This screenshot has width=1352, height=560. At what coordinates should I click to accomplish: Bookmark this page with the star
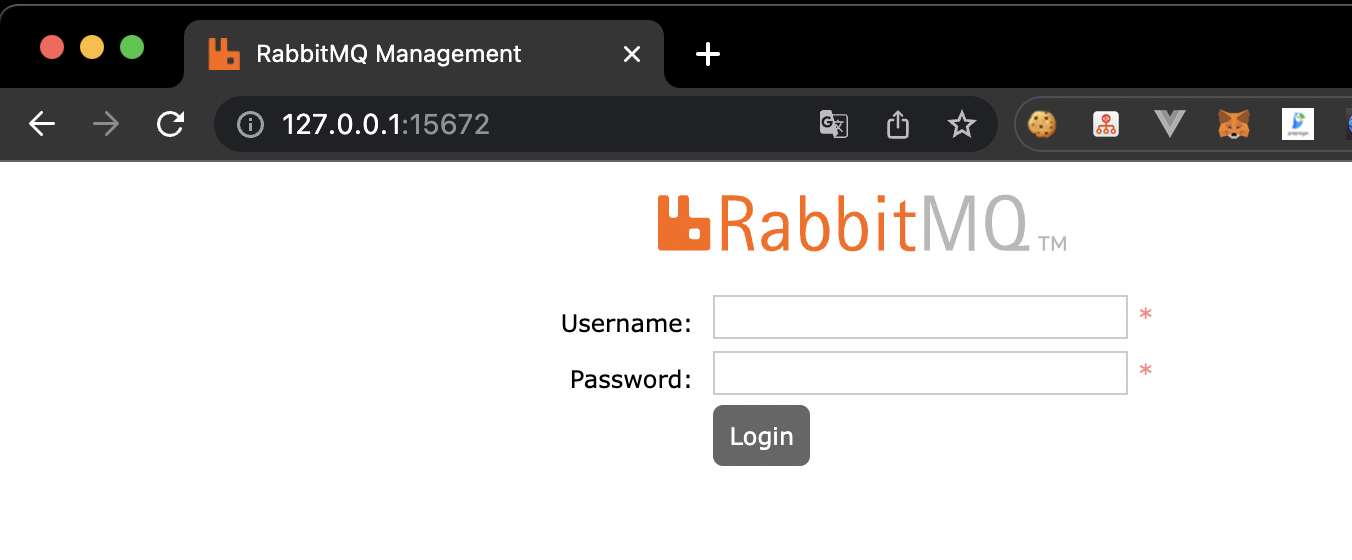962,124
